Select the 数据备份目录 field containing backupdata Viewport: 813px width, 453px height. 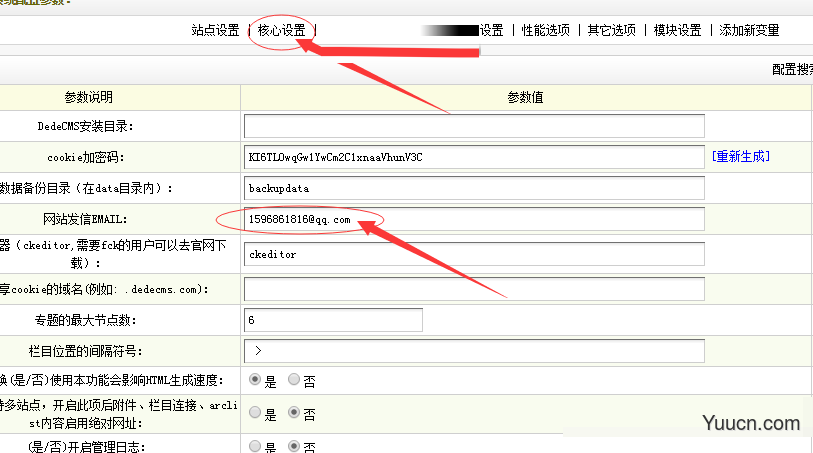click(474, 188)
